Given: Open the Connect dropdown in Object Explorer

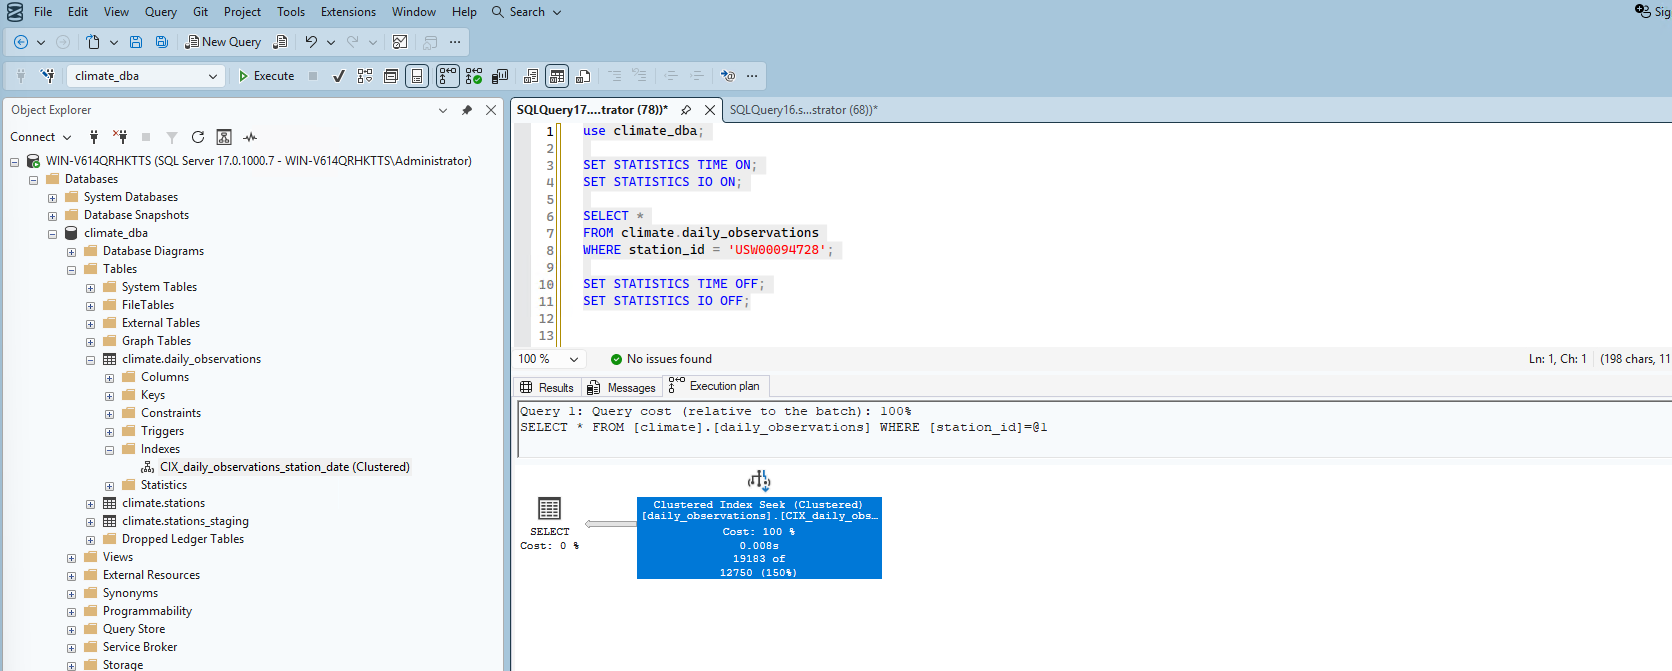Looking at the screenshot, I should point(41,137).
